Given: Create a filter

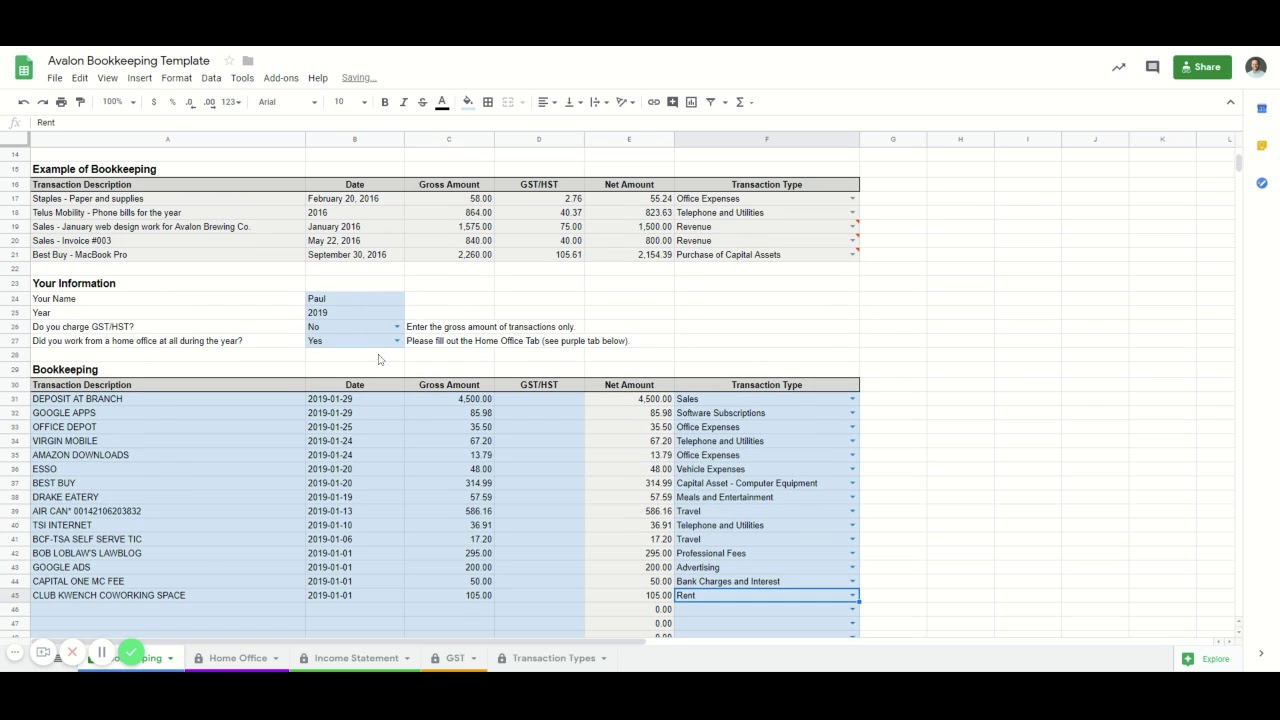Looking at the screenshot, I should coord(713,102).
